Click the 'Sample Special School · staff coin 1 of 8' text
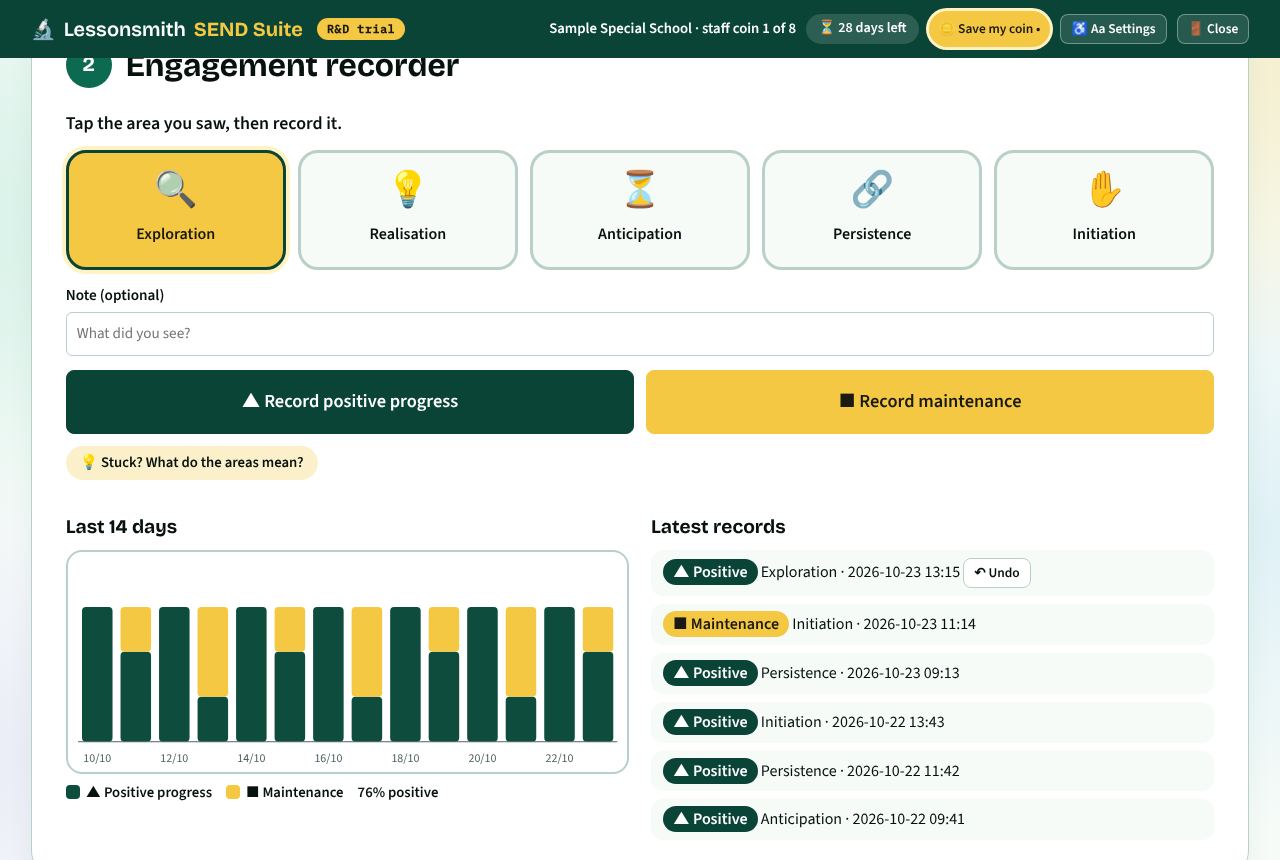1280x860 pixels. 673,29
